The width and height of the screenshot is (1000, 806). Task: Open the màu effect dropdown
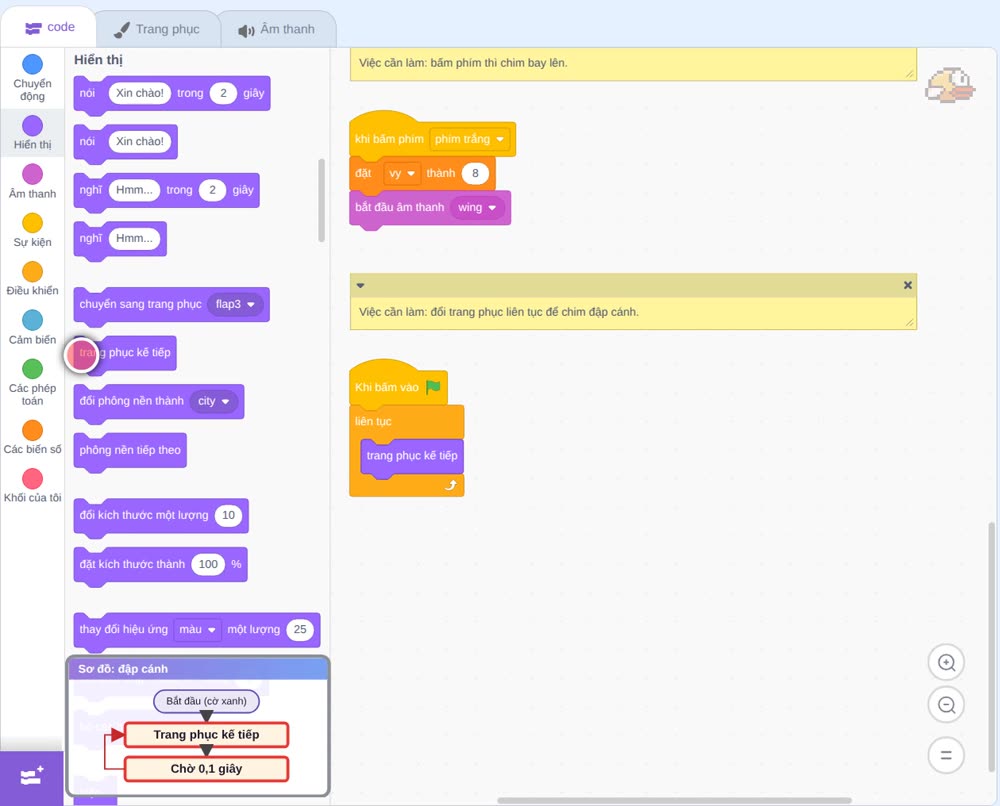[198, 629]
